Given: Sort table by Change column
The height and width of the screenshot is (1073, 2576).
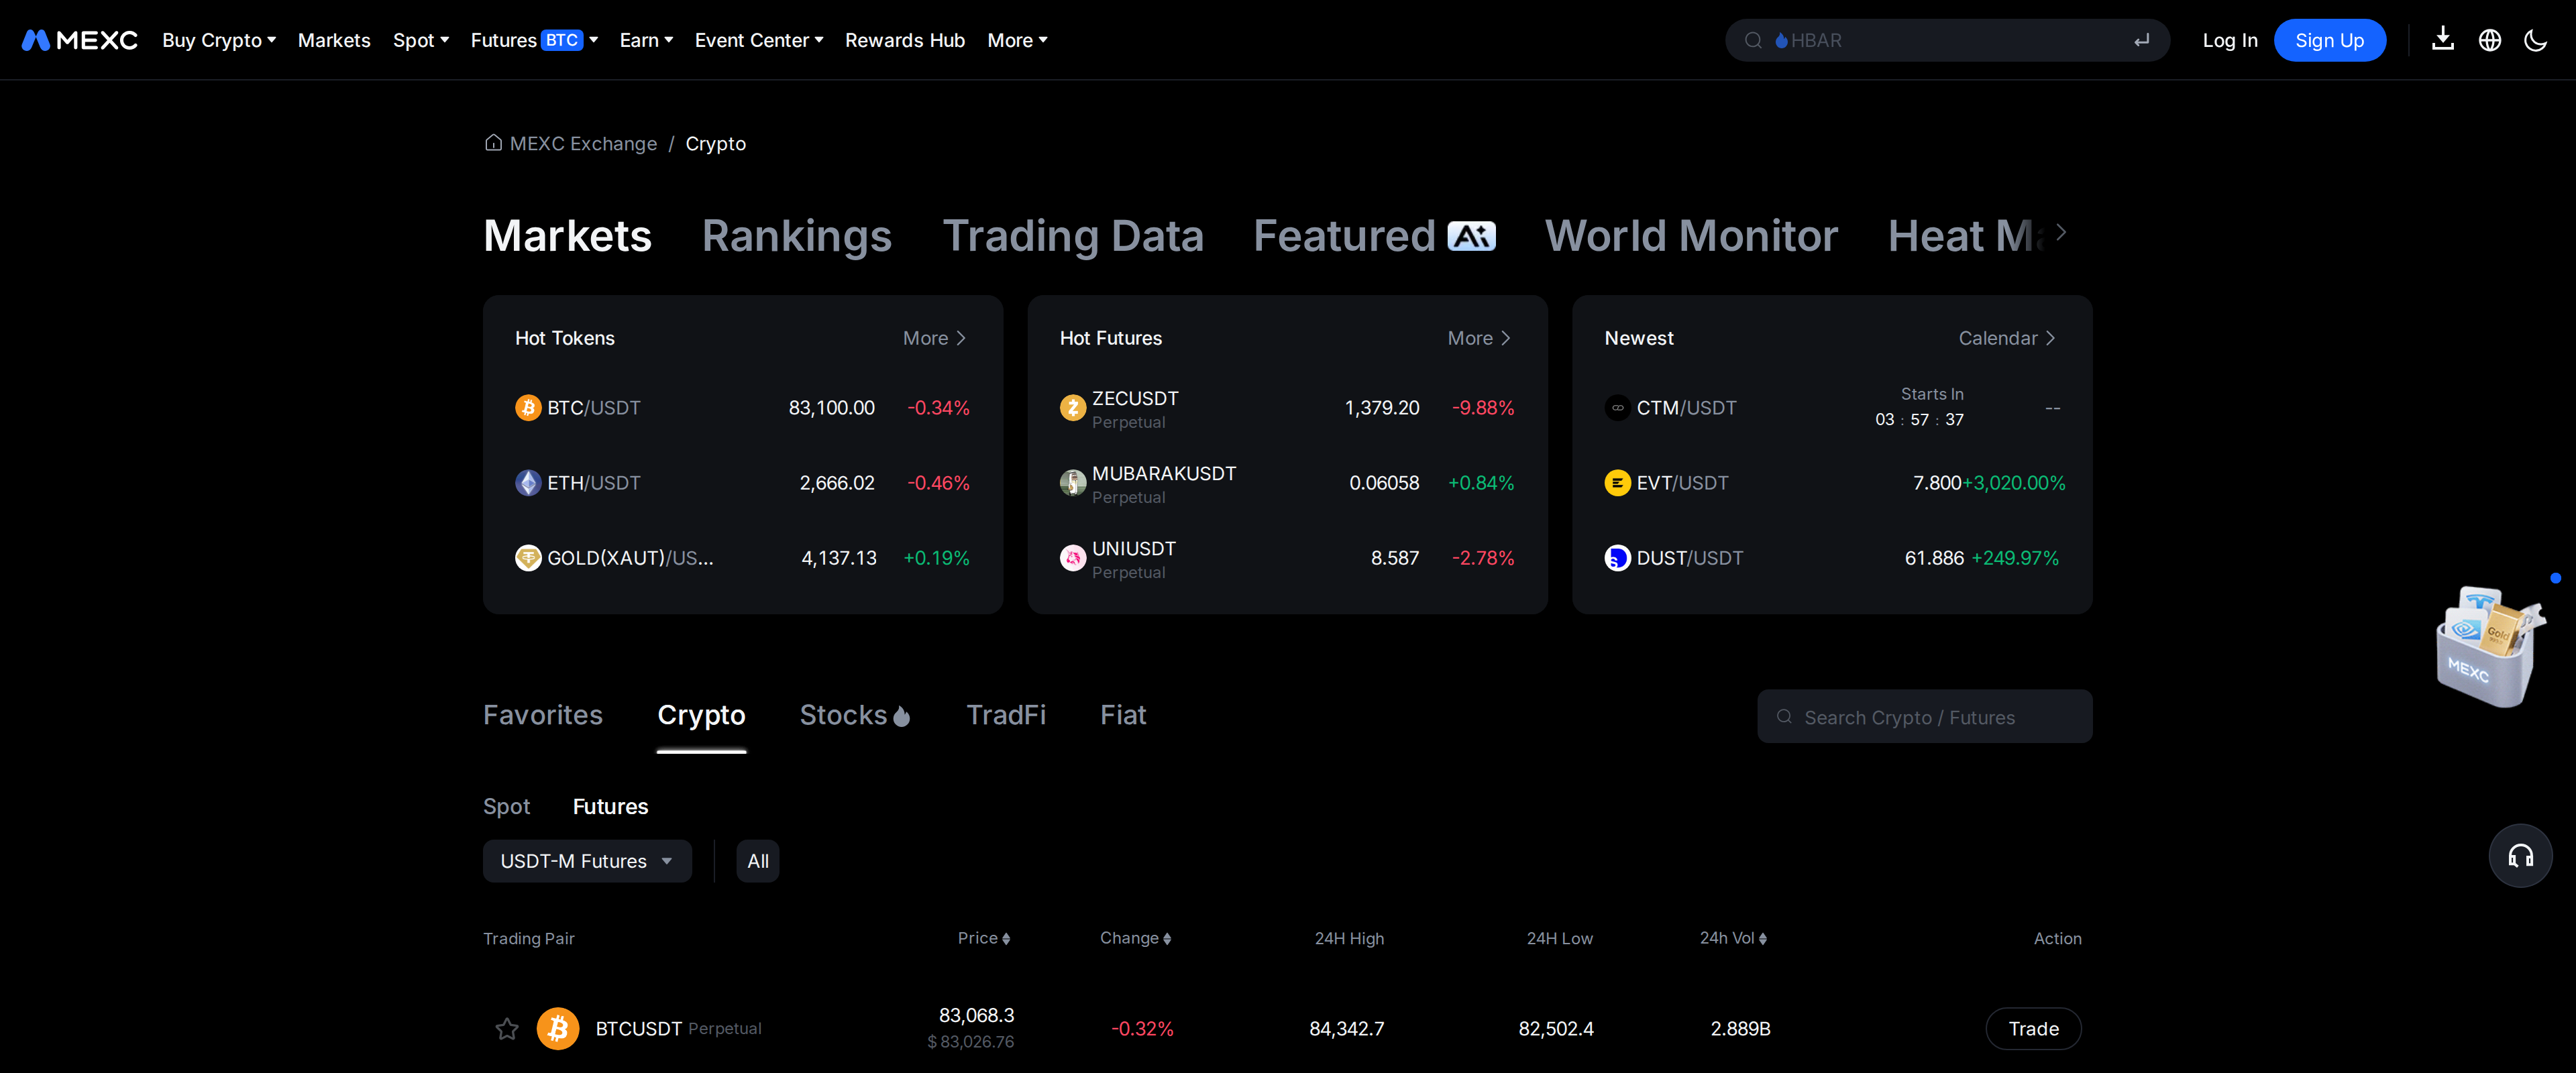Looking at the screenshot, I should (x=1135, y=938).
